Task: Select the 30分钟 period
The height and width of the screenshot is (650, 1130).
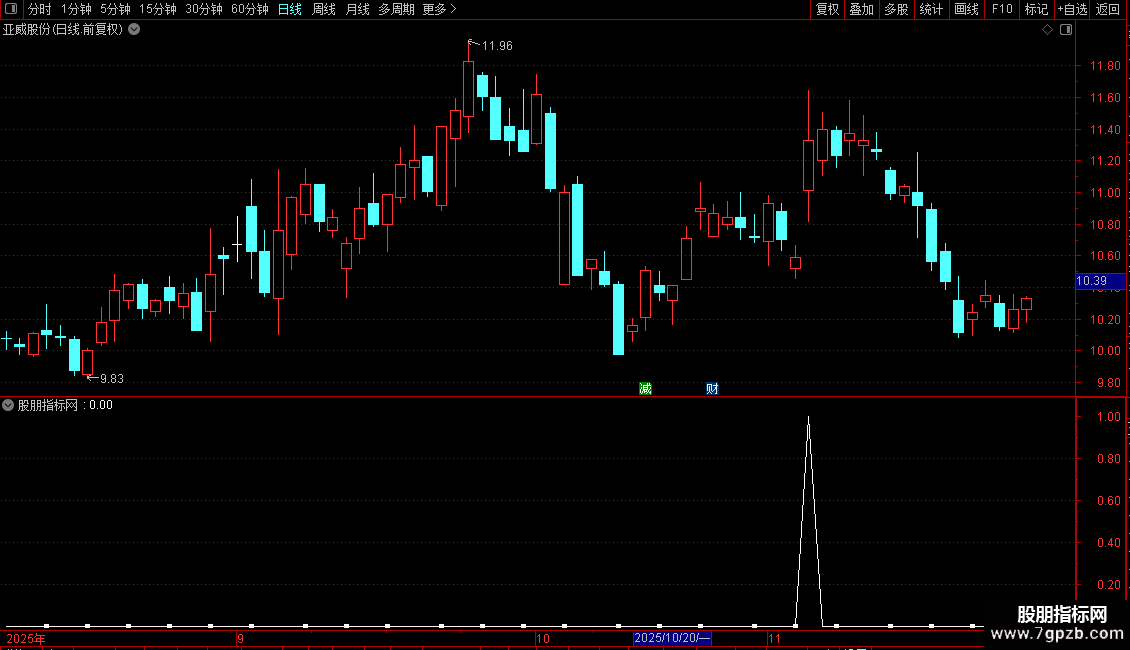Action: coord(204,9)
